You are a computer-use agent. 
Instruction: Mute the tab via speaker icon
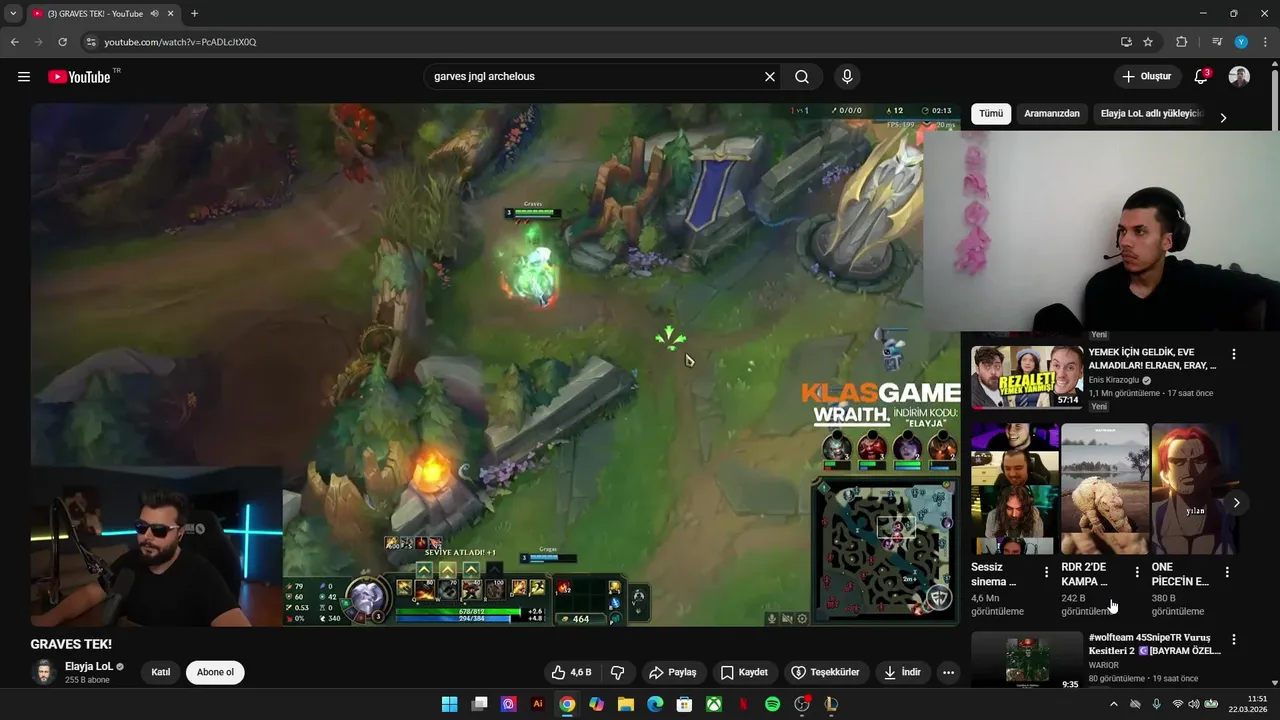[155, 14]
